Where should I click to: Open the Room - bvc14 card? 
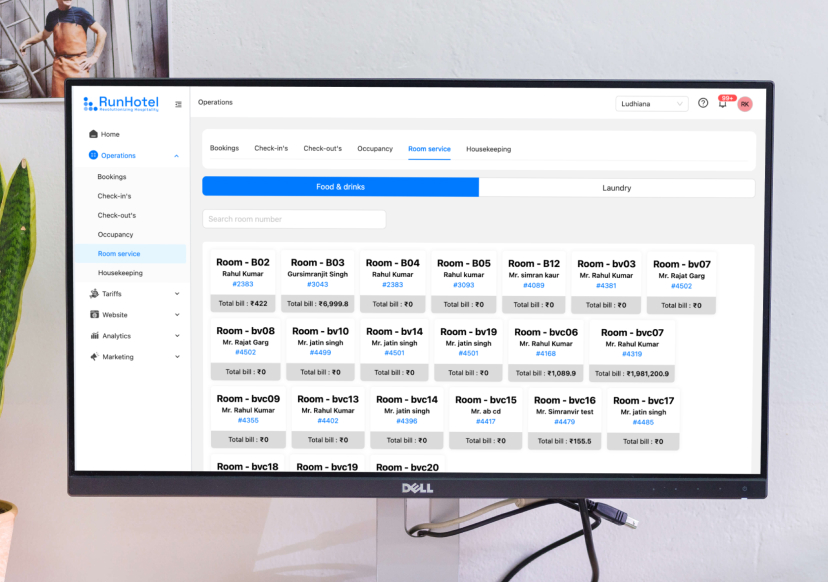tap(407, 419)
